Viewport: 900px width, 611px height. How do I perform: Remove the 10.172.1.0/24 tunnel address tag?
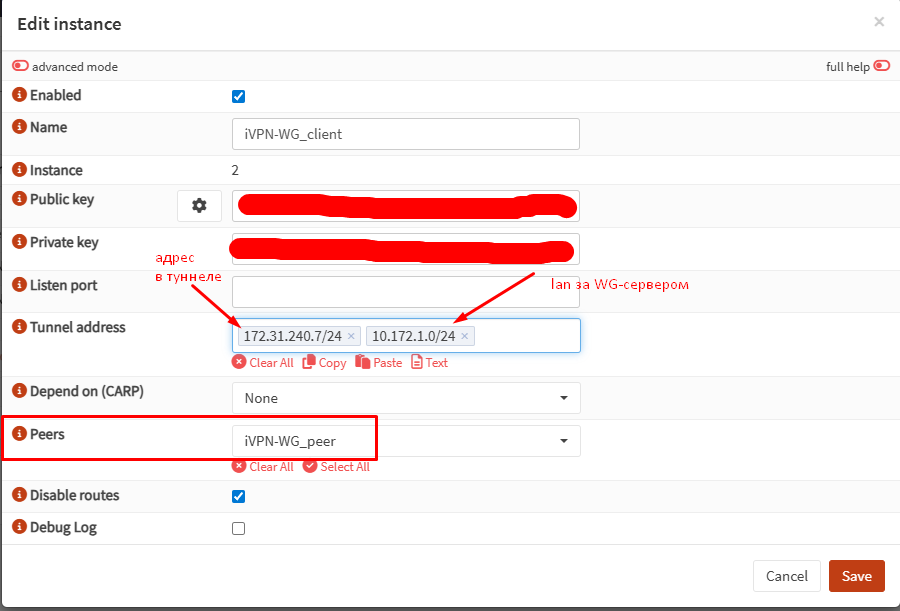(465, 337)
